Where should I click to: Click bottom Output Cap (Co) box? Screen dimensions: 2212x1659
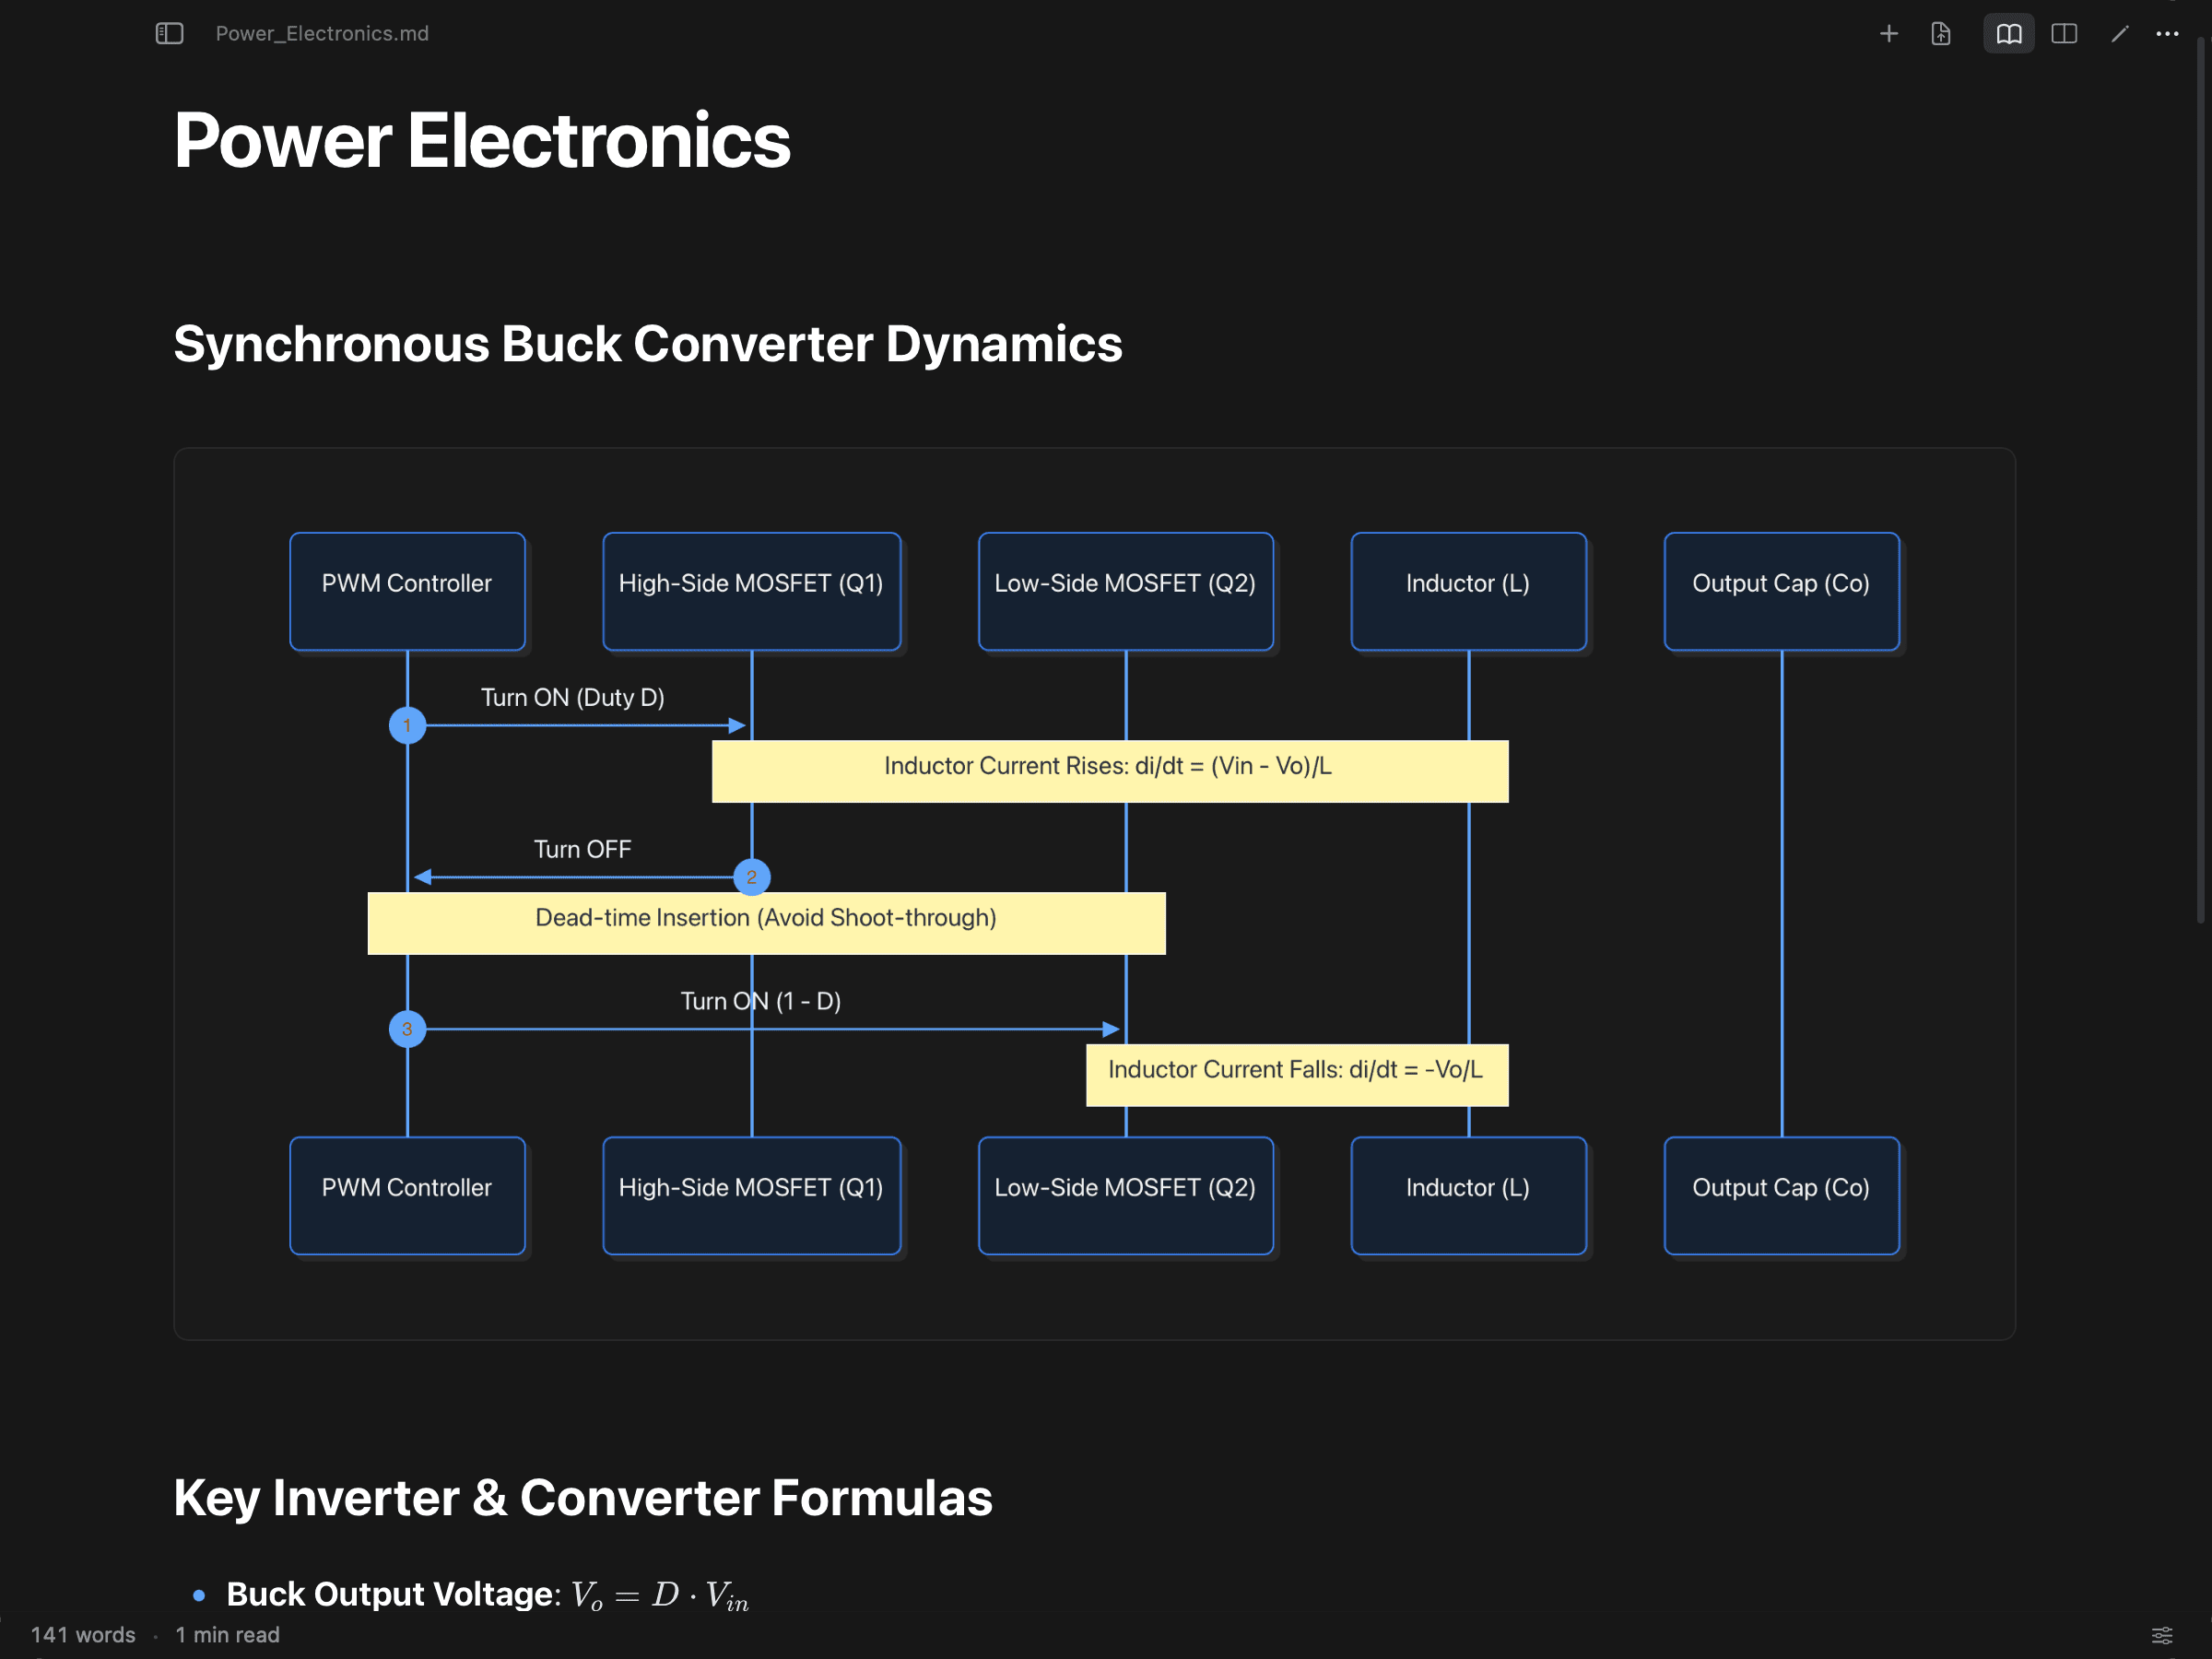pos(1781,1195)
